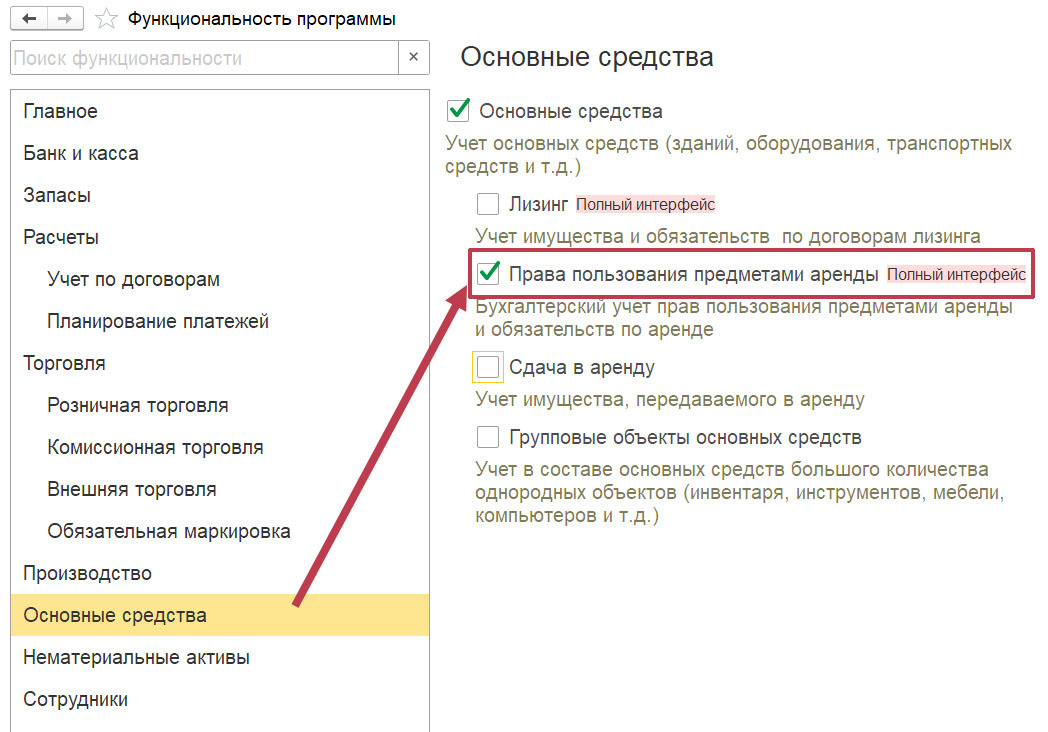Viewport: 1048px width, 732px height.
Task: Select the 'Запасы' section
Action: click(220, 195)
